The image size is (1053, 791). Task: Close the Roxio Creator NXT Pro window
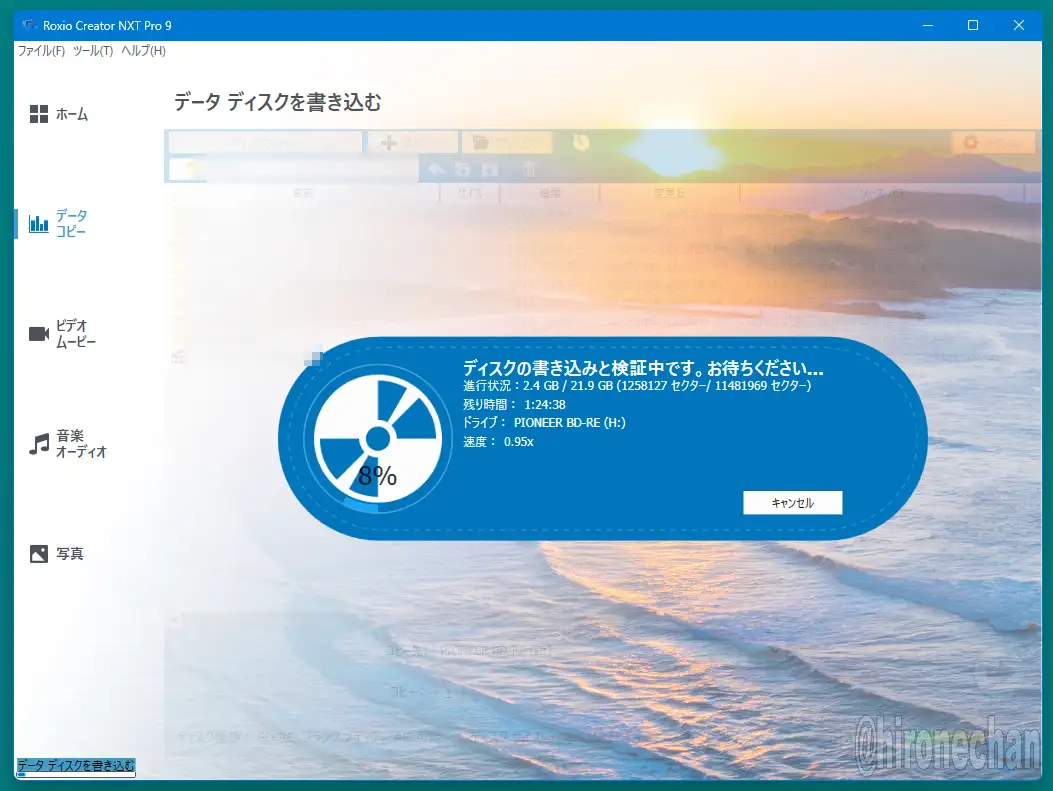(x=1020, y=25)
